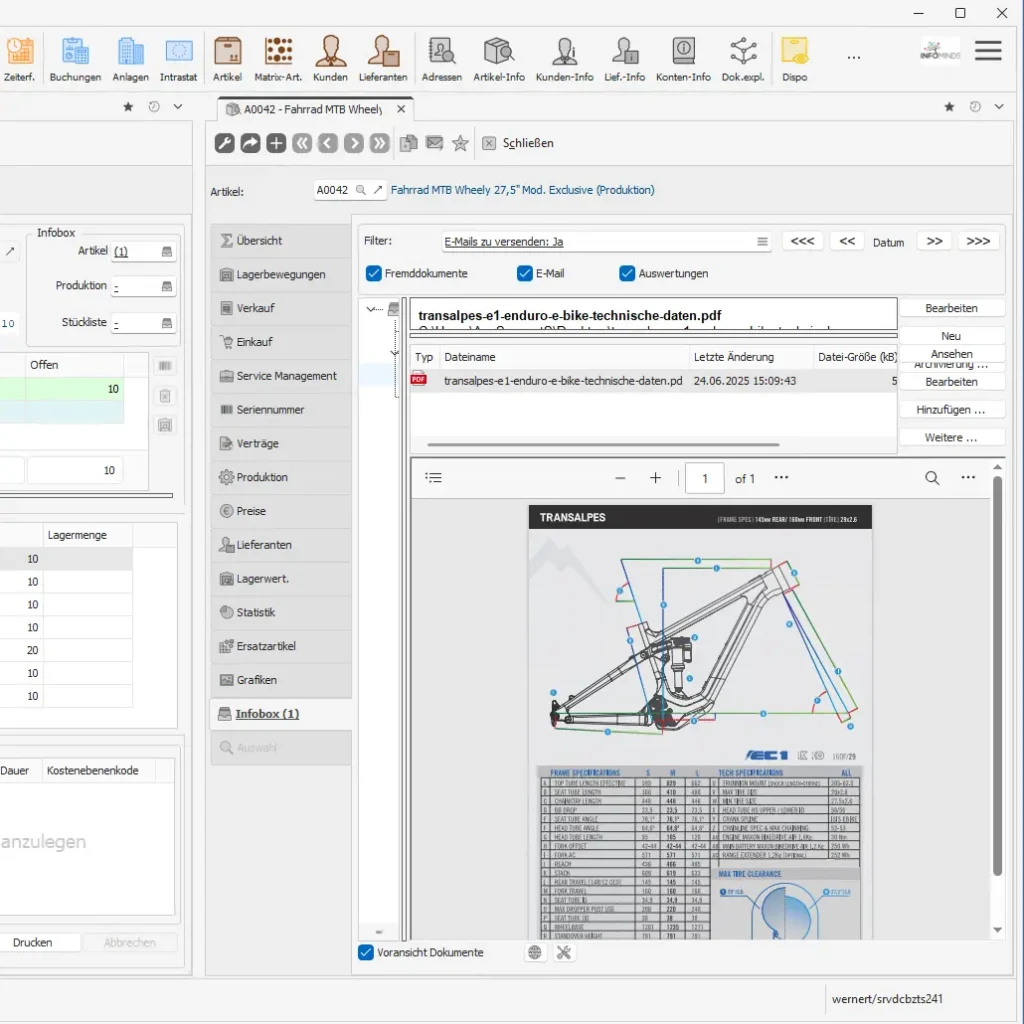Open the Dispo module

point(795,59)
